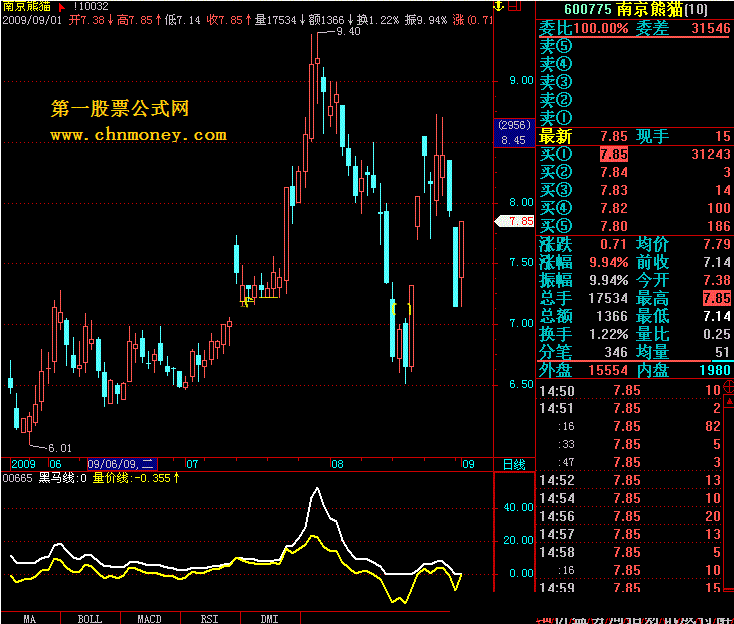Click the 14:58 trade row
The image size is (734, 624).
pyautogui.click(x=630, y=552)
